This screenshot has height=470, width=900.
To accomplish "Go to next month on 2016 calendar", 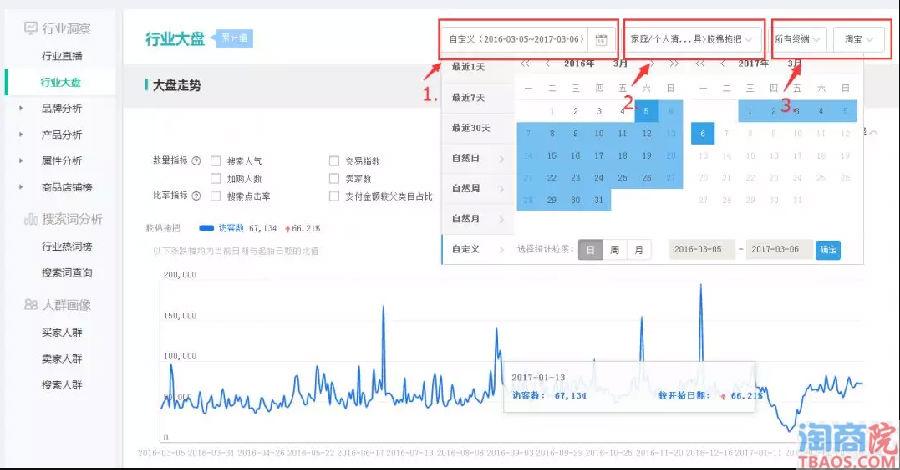I will [651, 63].
